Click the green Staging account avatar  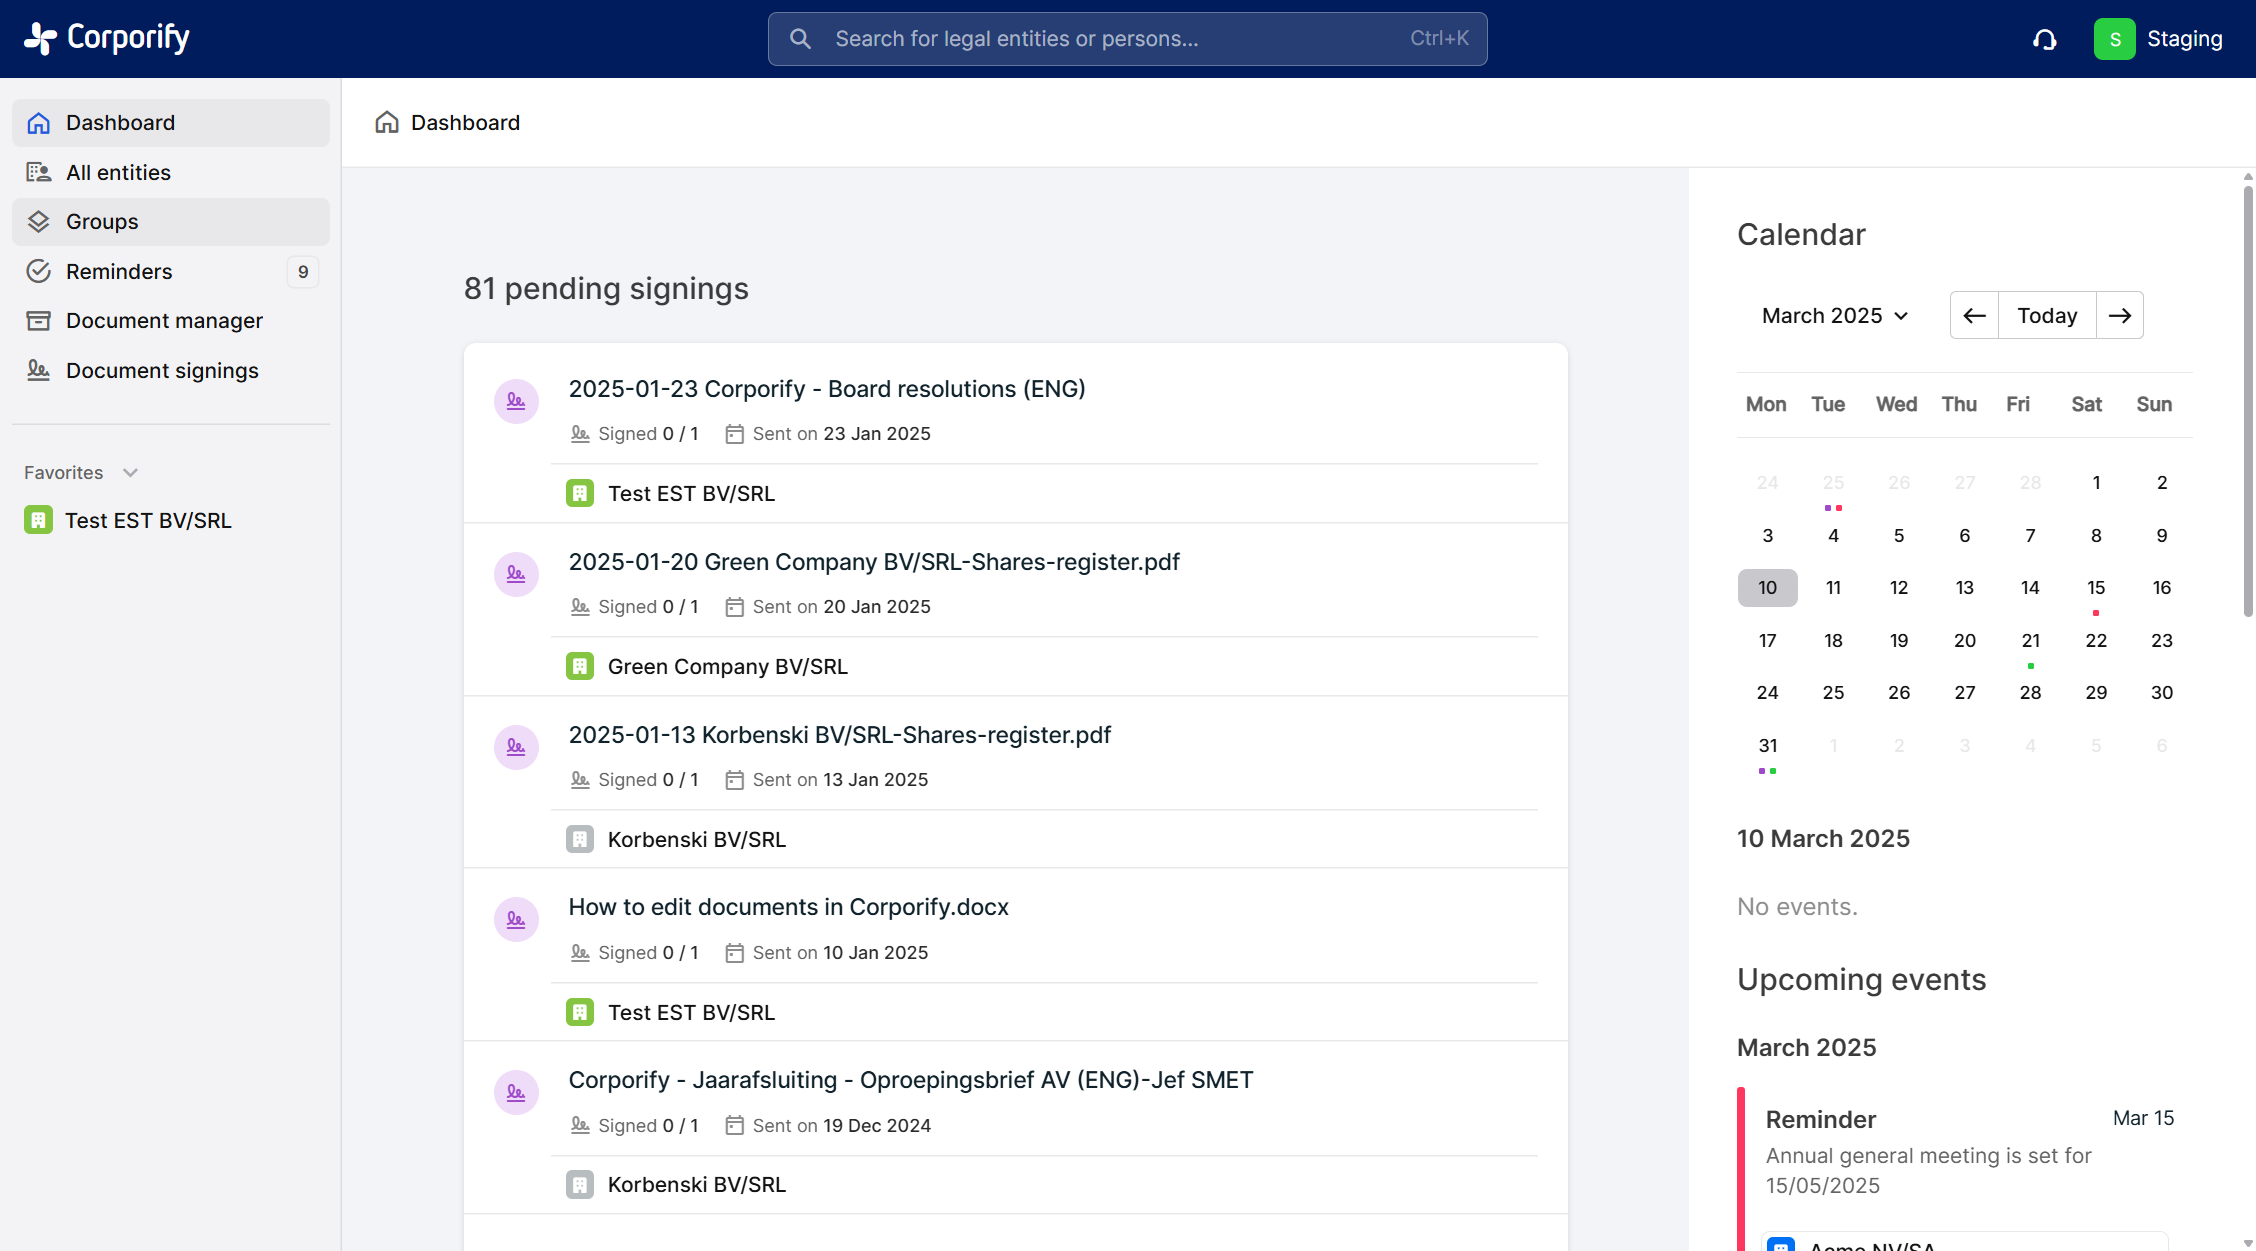(x=2114, y=39)
